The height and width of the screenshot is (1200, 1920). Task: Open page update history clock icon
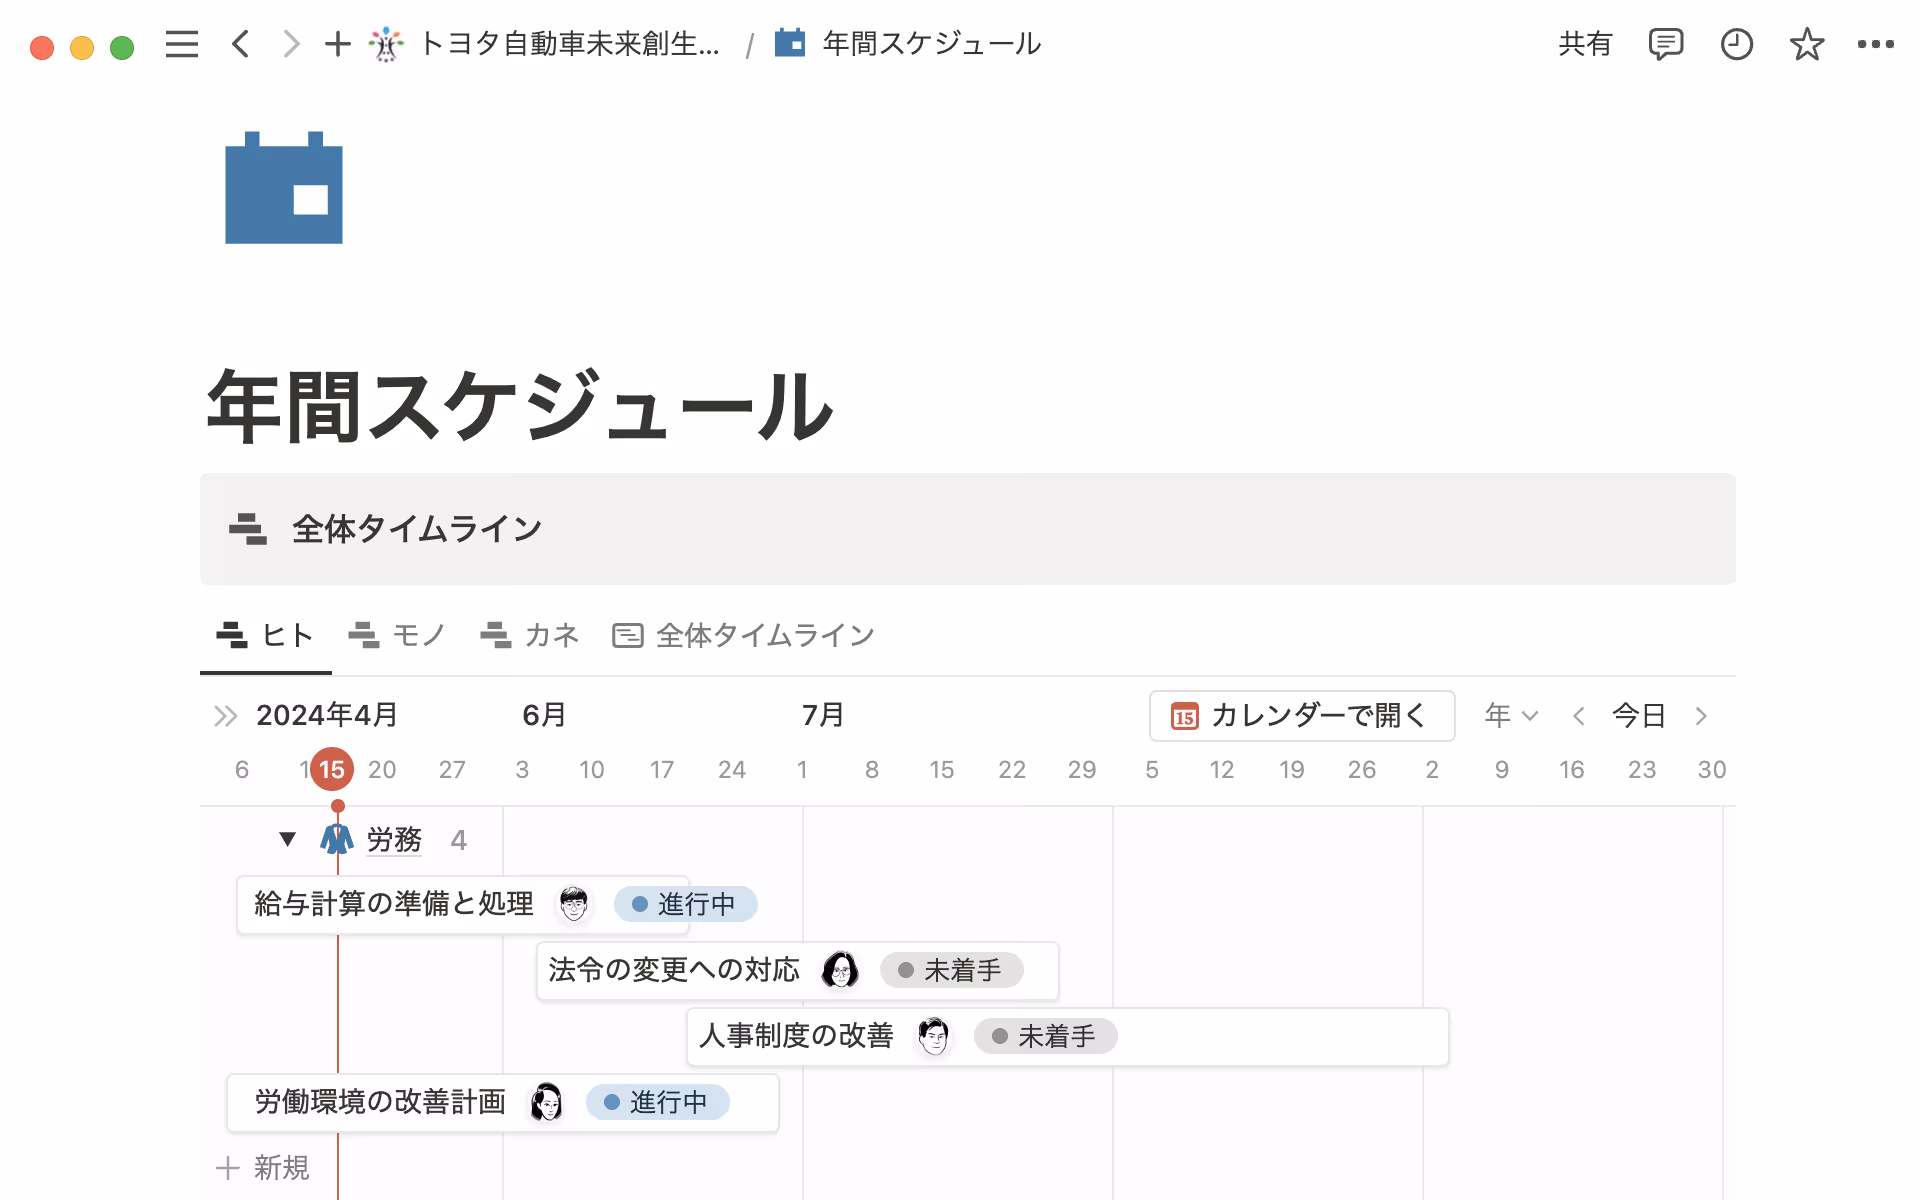click(1736, 44)
